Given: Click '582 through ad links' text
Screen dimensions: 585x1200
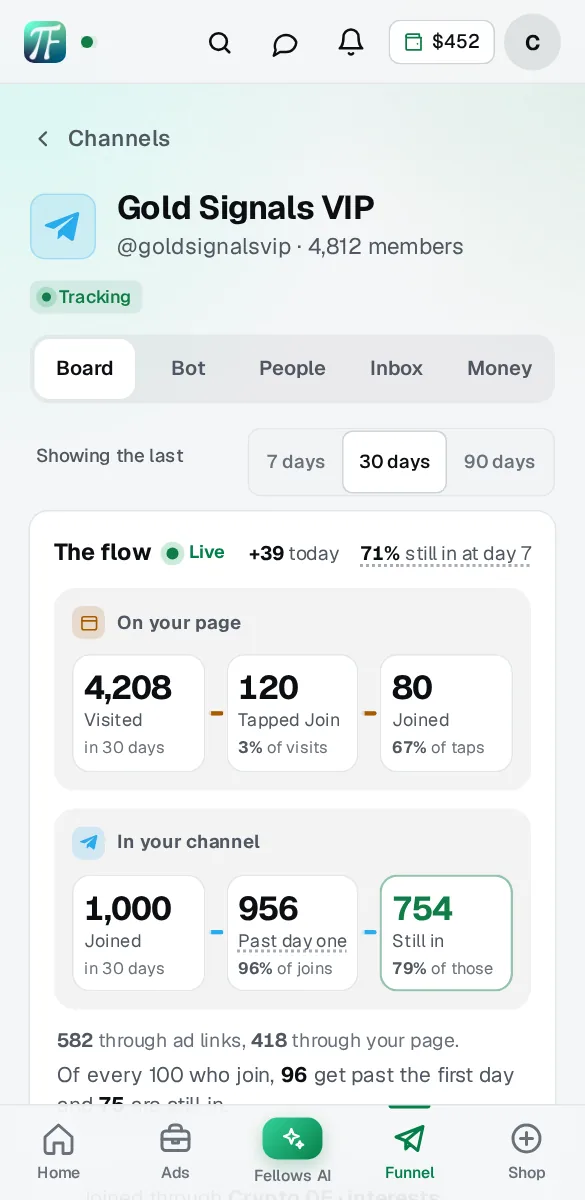Looking at the screenshot, I should 150,1040.
